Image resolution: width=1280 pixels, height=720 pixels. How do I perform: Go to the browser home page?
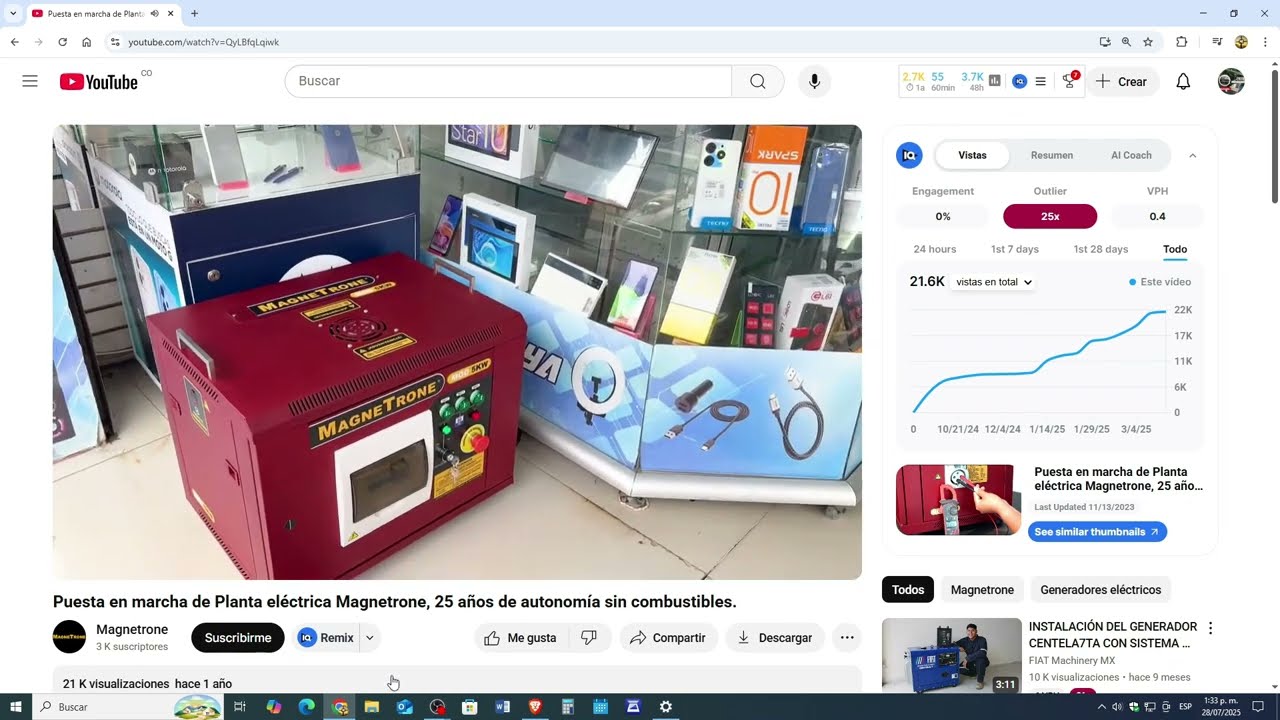pos(87,42)
